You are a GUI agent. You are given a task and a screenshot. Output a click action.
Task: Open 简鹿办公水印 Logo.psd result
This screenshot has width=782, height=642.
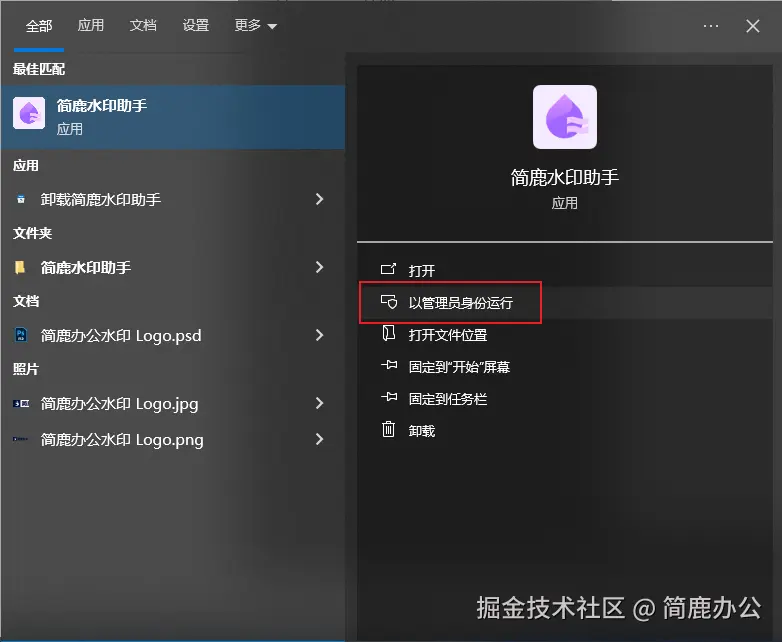pyautogui.click(x=173, y=335)
